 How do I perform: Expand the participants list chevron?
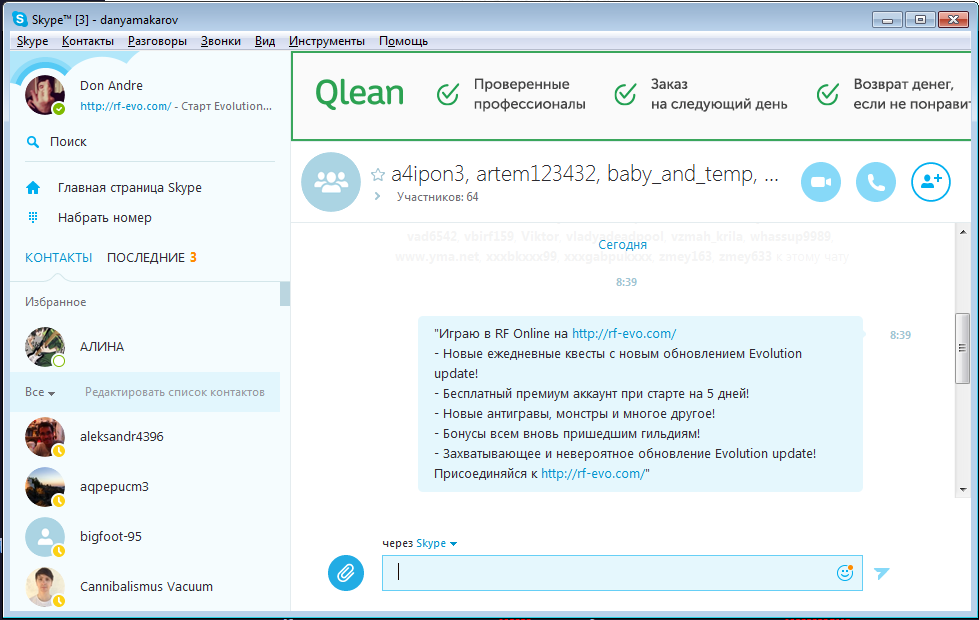coord(377,197)
